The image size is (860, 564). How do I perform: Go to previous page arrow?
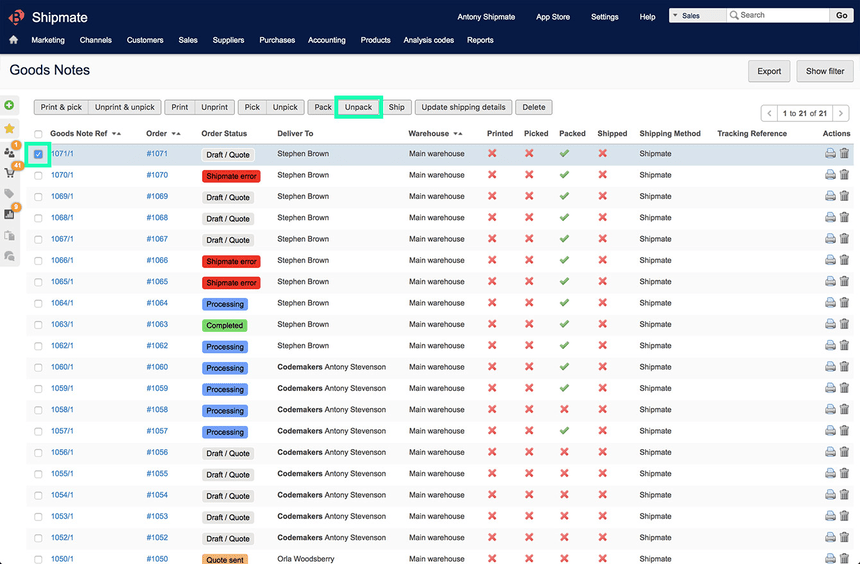770,114
